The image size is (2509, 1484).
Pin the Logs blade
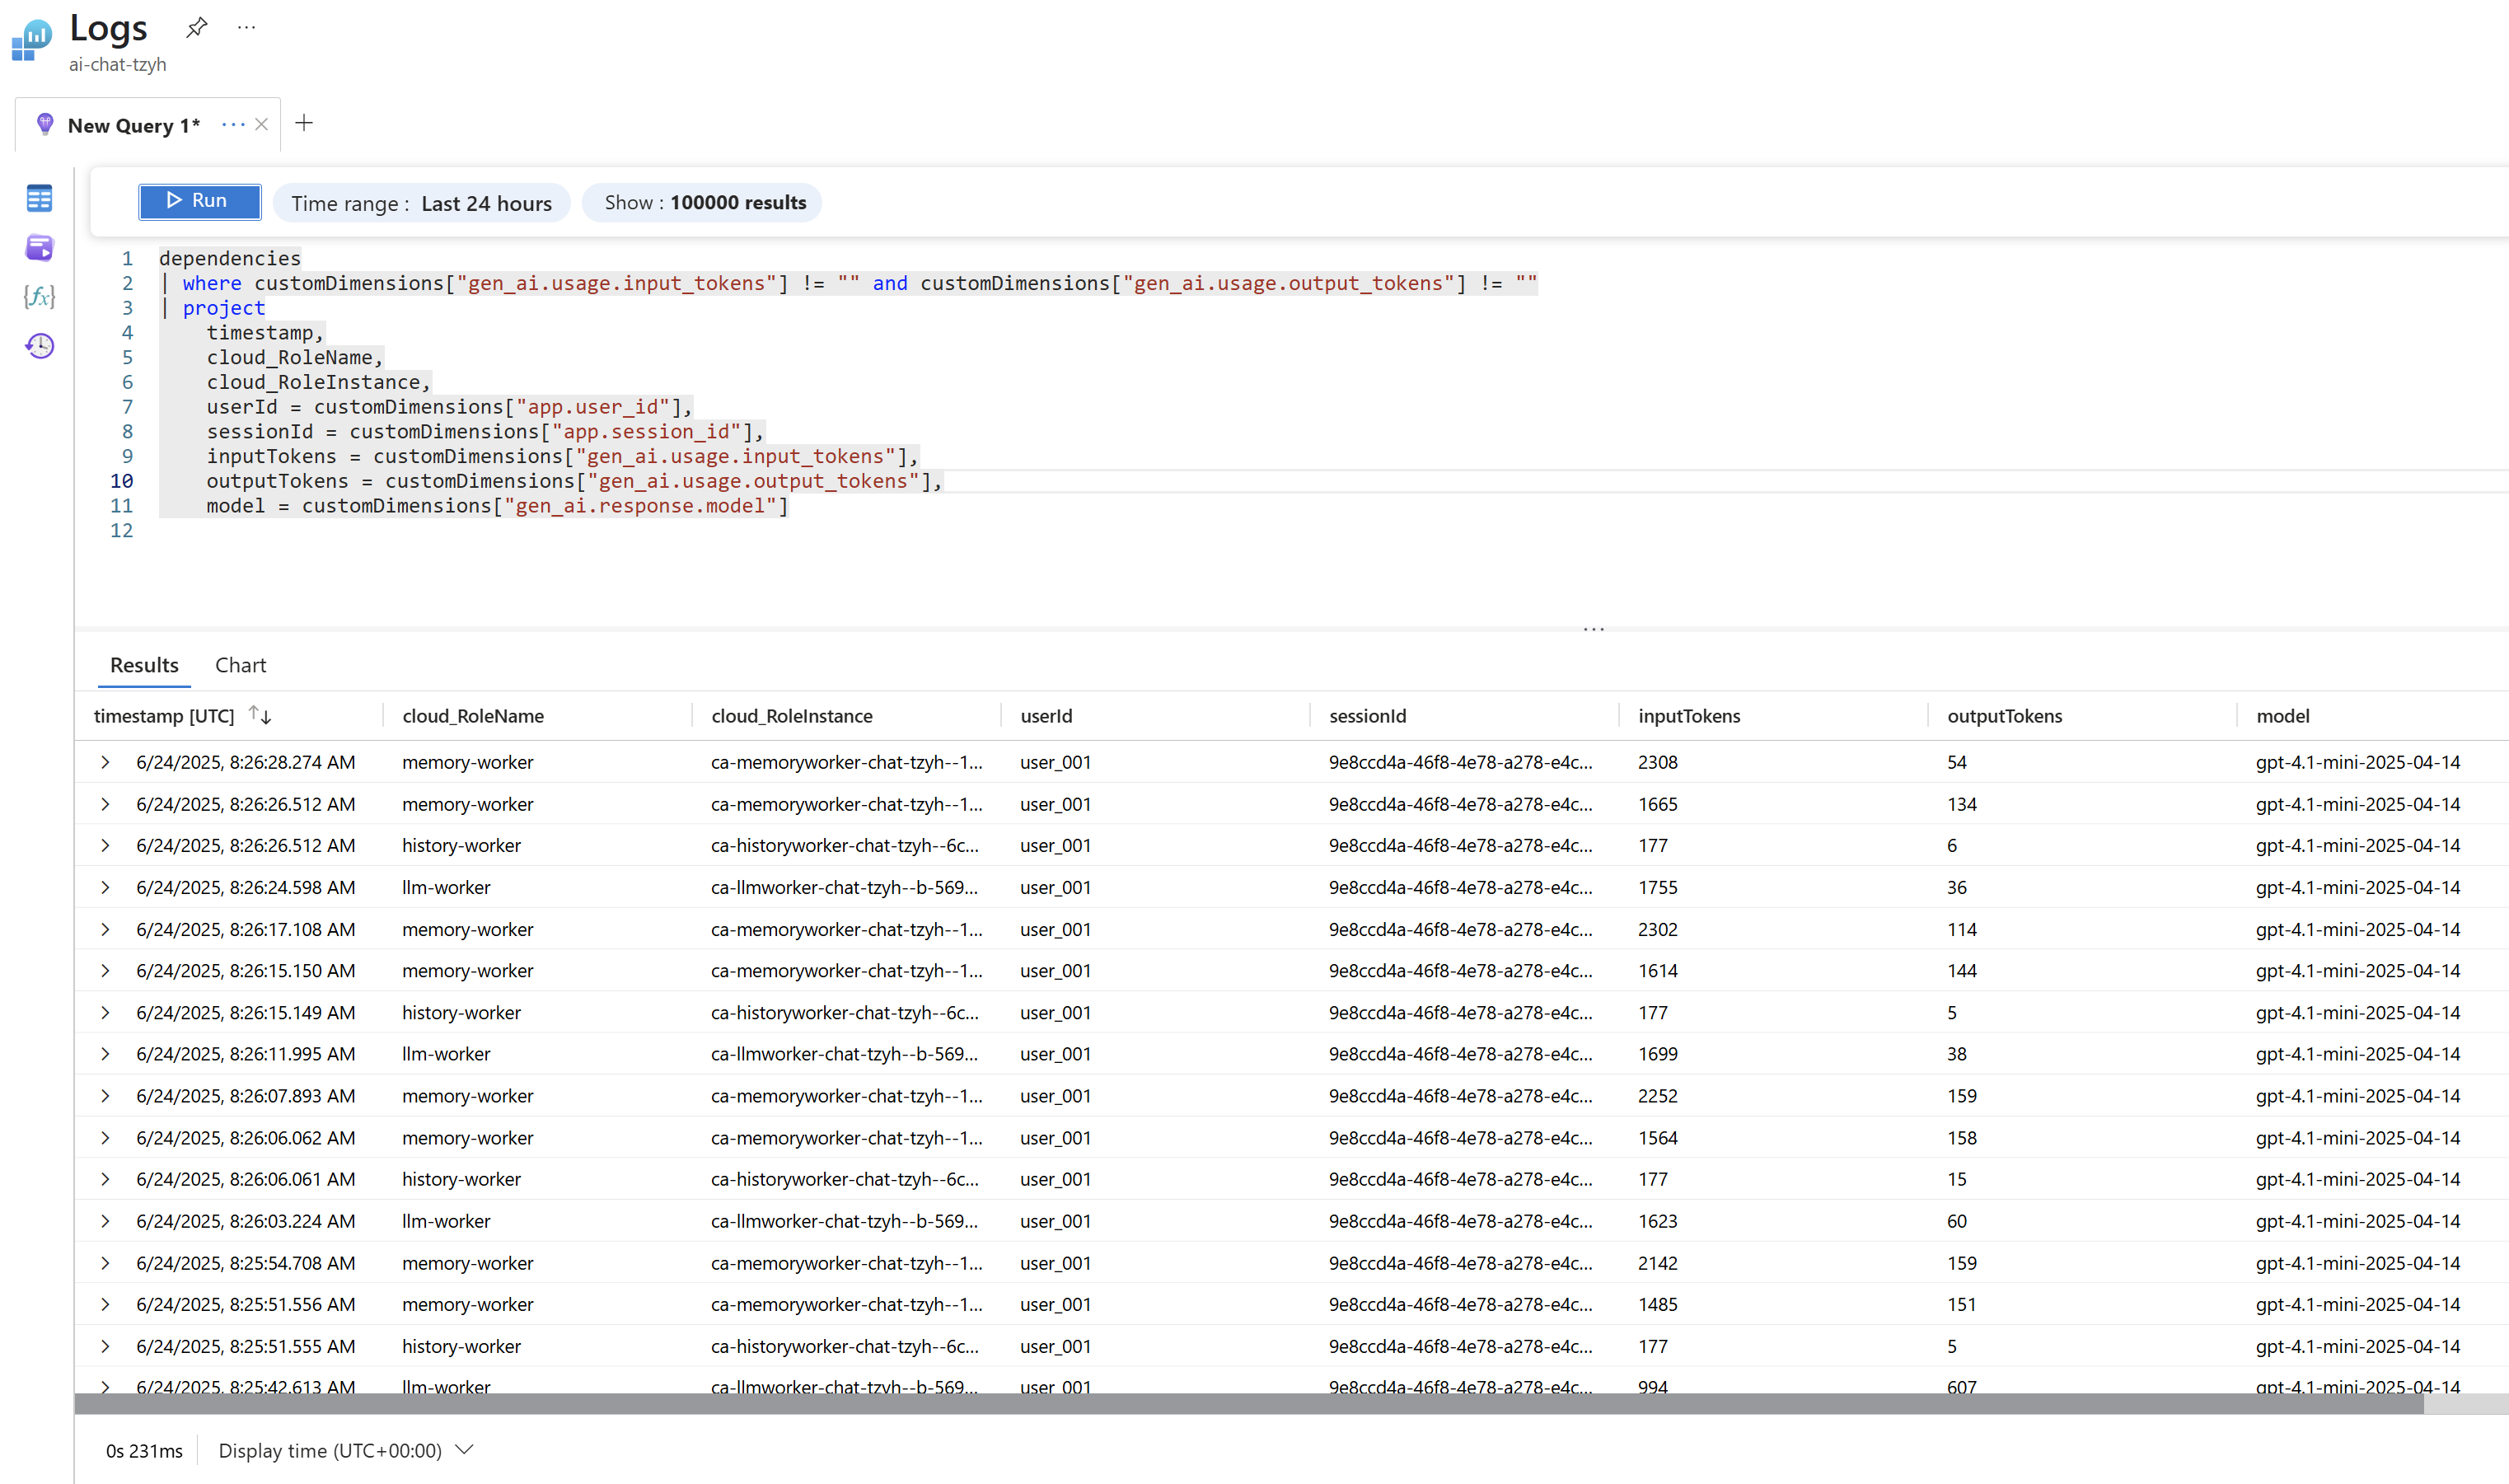[x=197, y=27]
